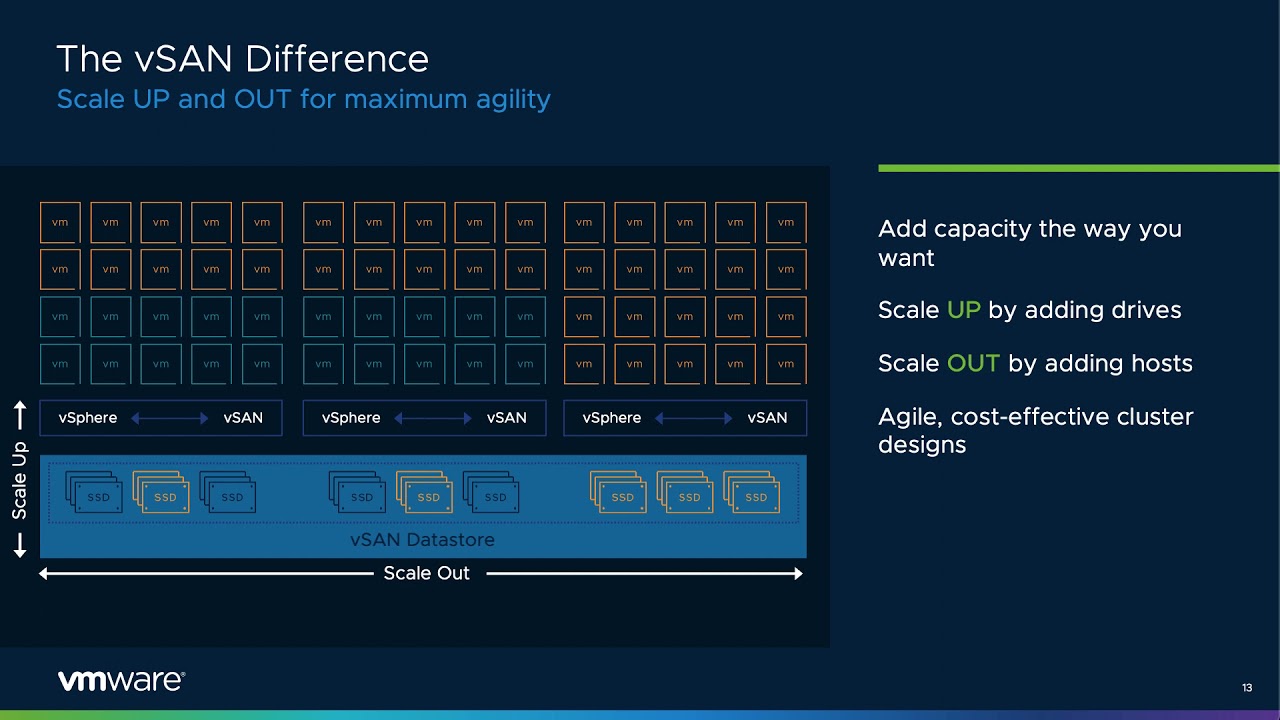The width and height of the screenshot is (1280, 720).
Task: Click the slide title The vSAN Difference
Action: (x=242, y=59)
